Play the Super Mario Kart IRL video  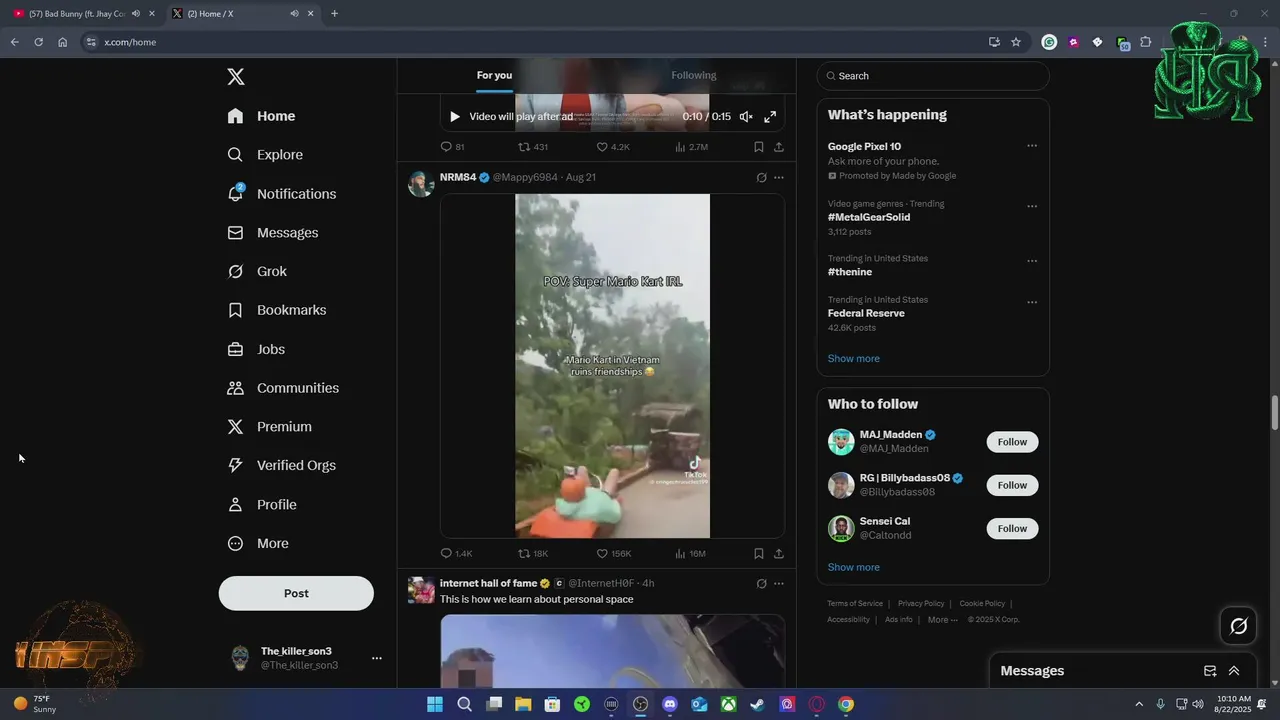click(612, 366)
